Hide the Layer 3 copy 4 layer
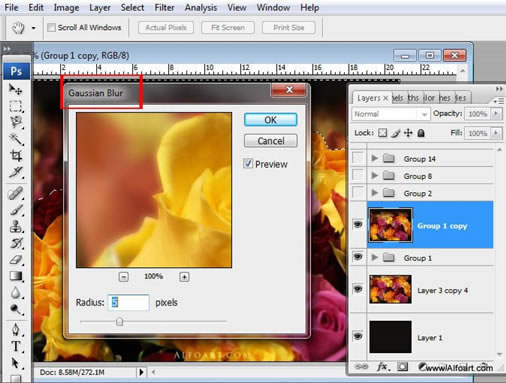 click(358, 289)
